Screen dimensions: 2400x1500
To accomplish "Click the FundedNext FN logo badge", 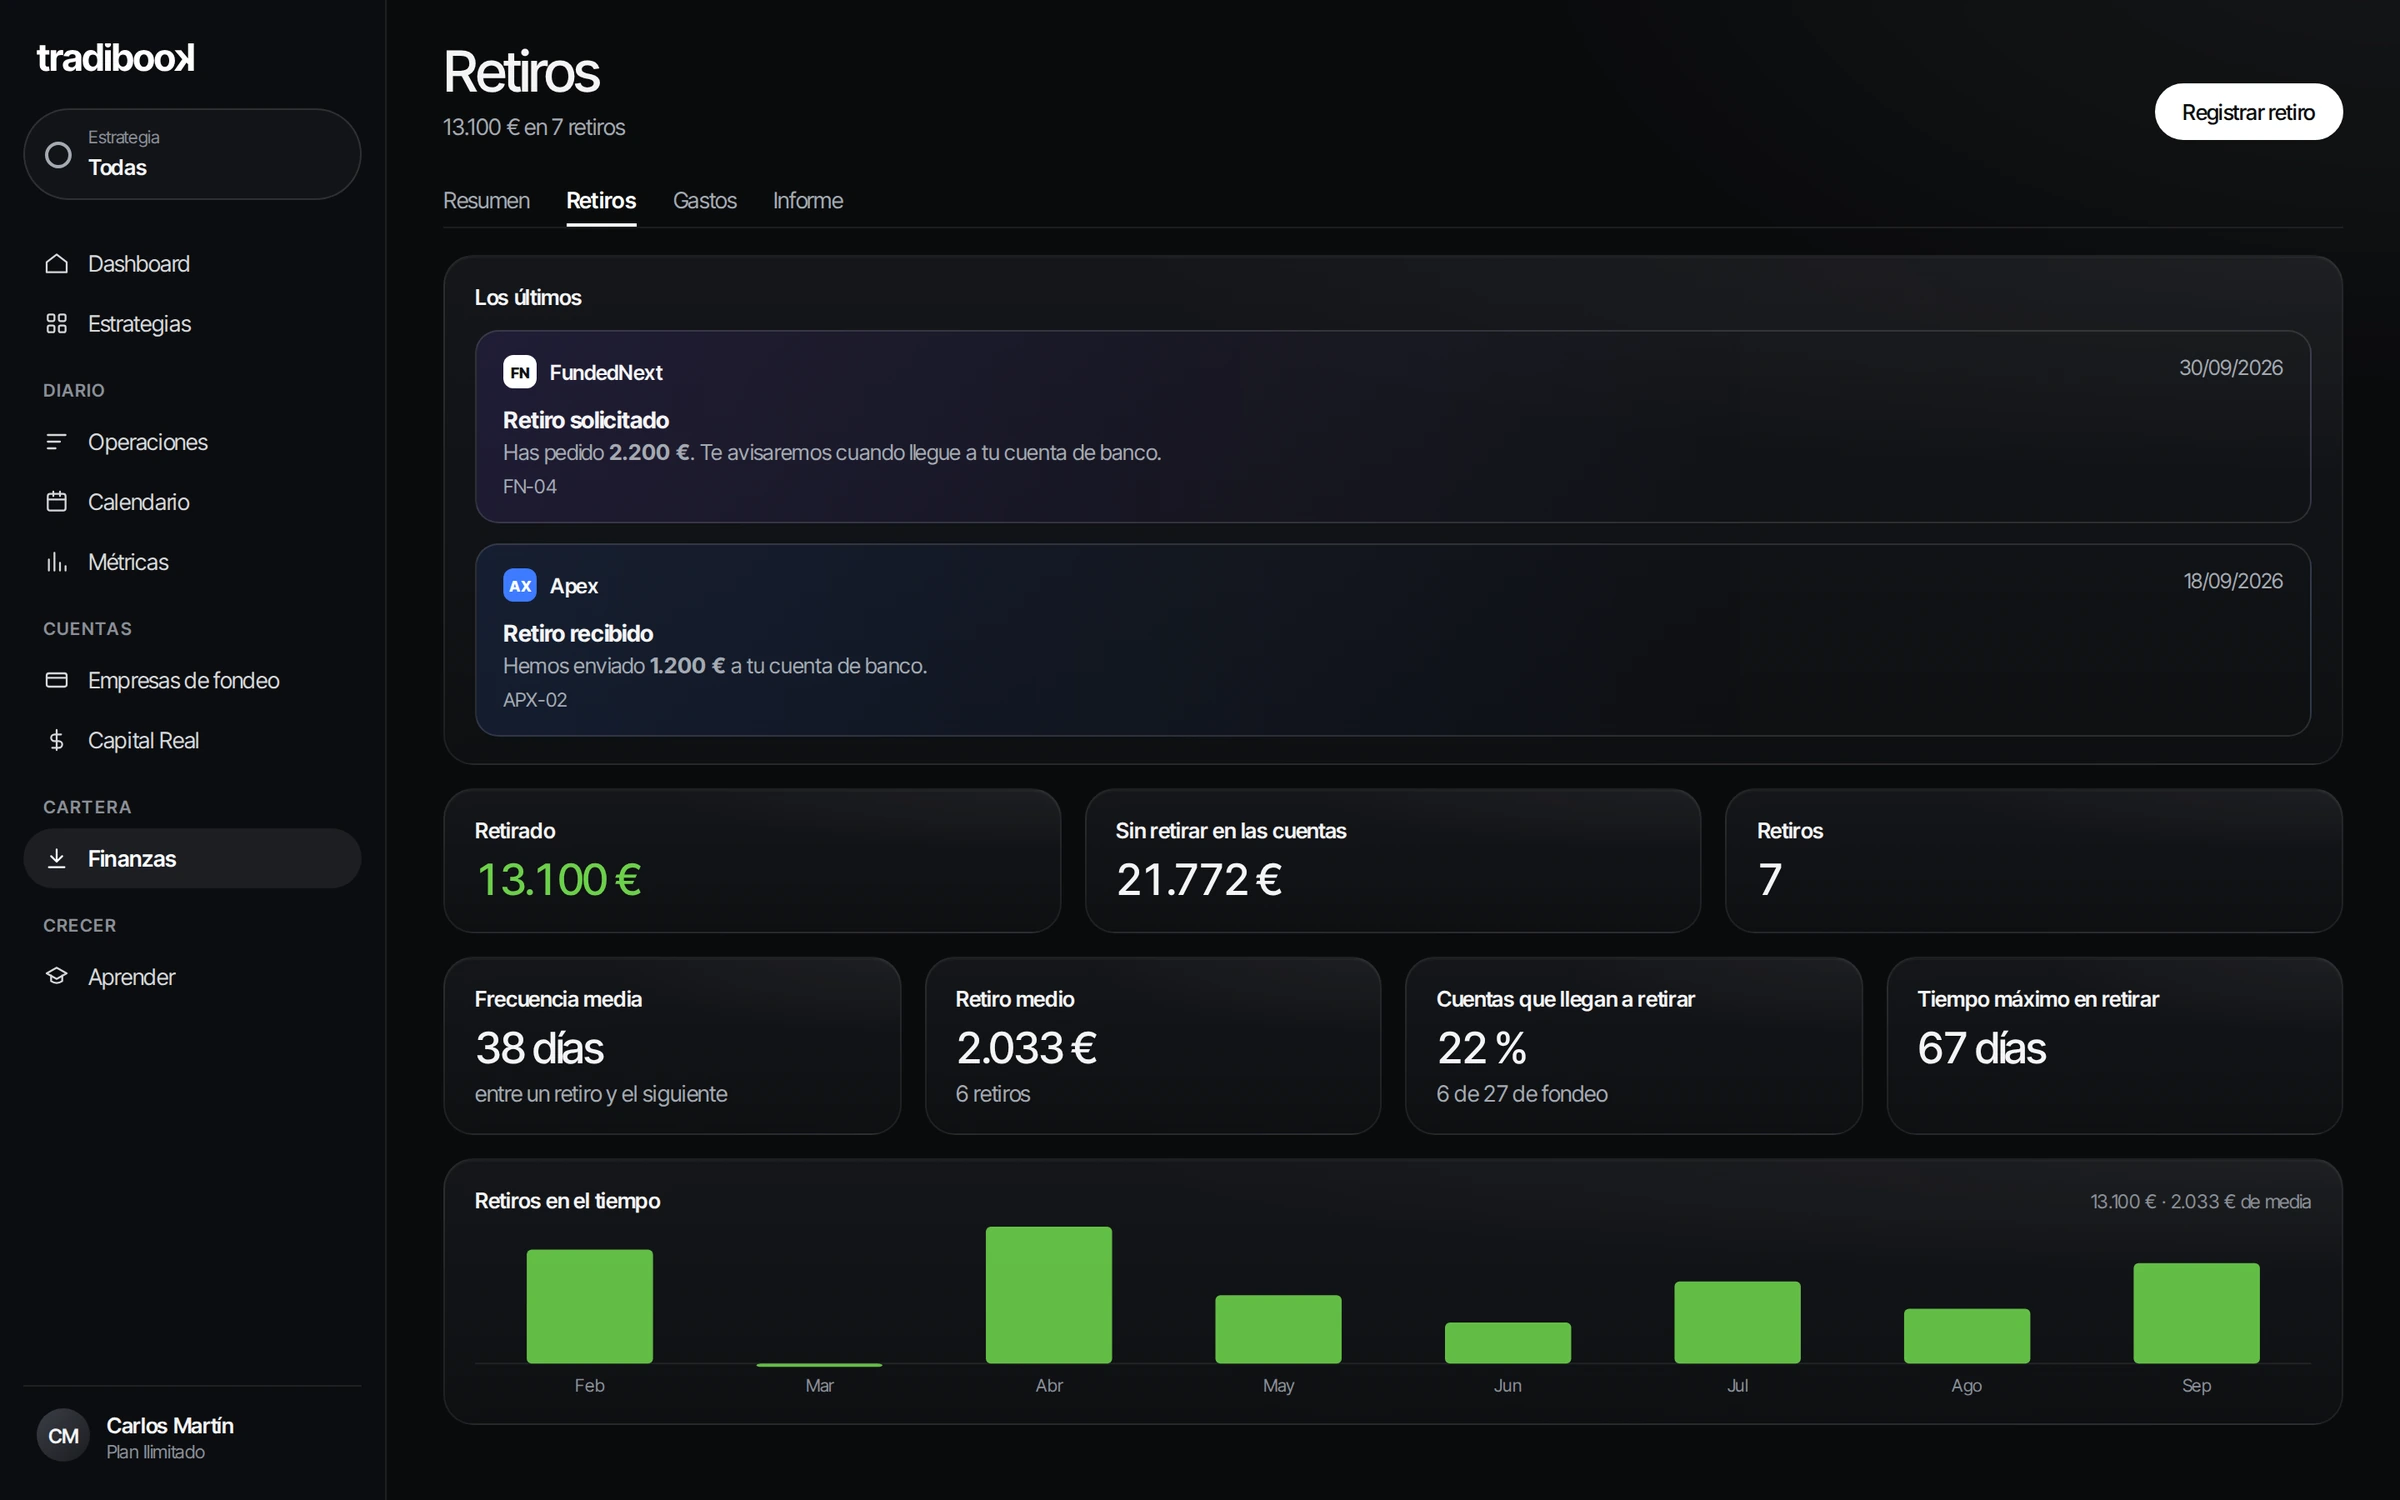I will [x=520, y=372].
